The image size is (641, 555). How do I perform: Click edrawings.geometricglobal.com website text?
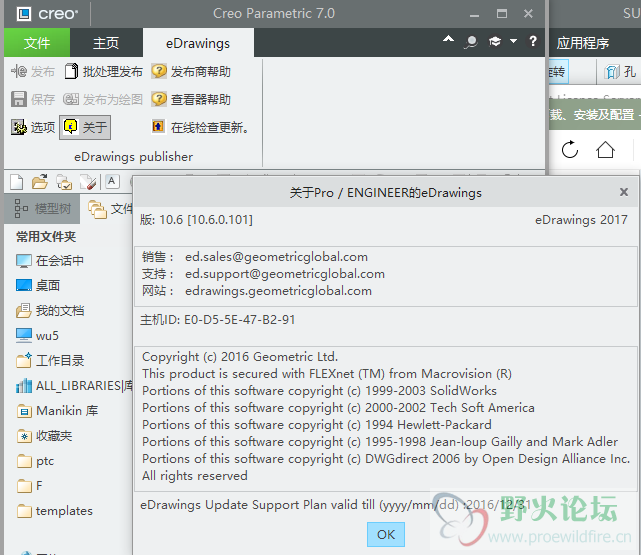(278, 291)
